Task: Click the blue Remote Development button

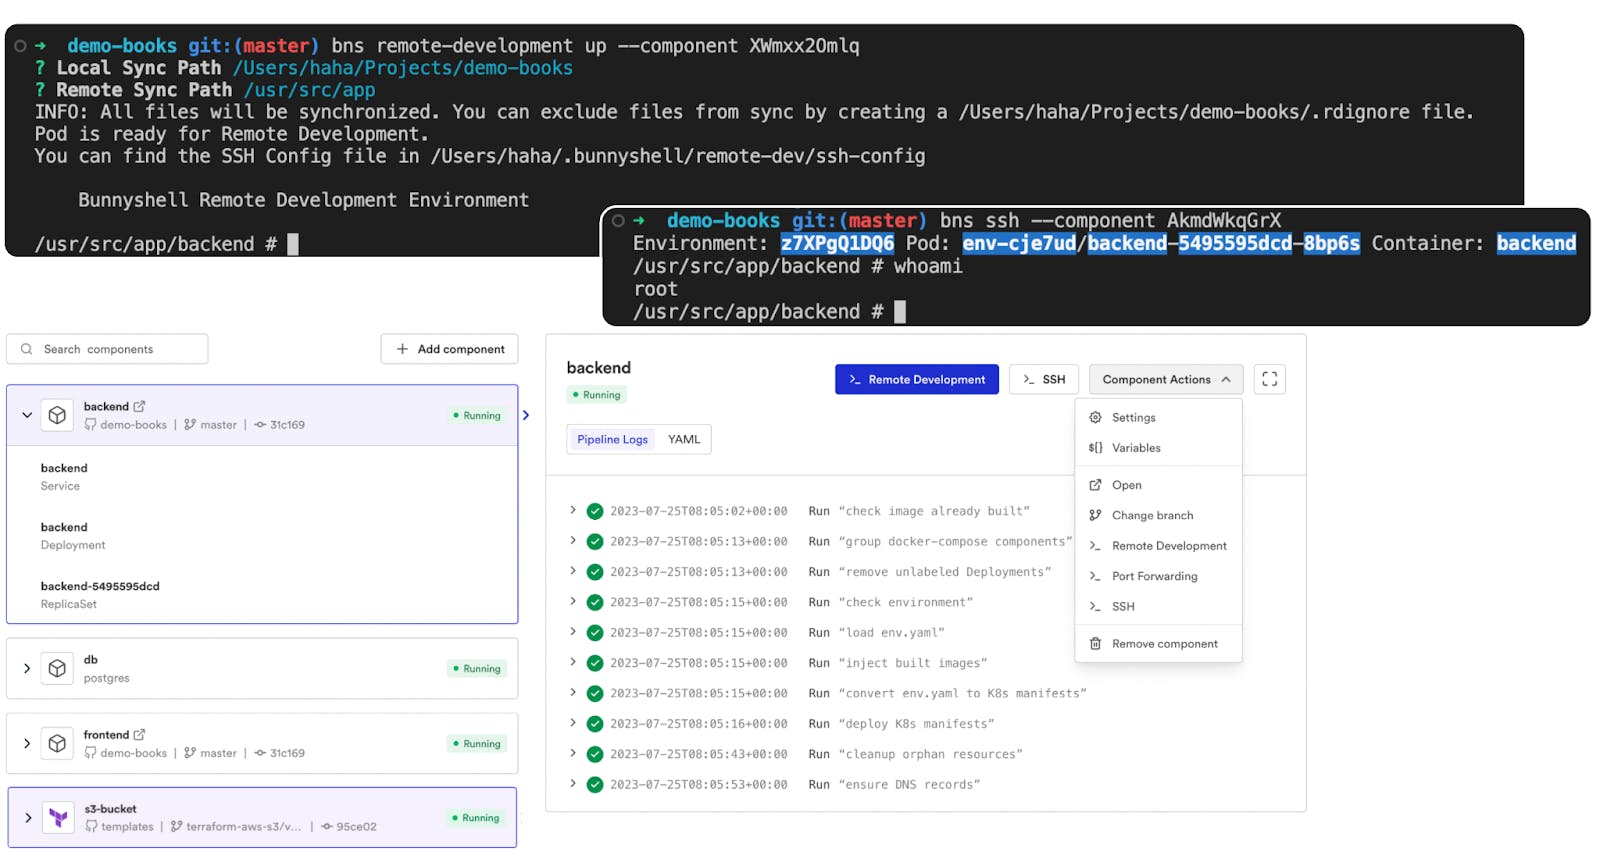Action: pyautogui.click(x=916, y=379)
